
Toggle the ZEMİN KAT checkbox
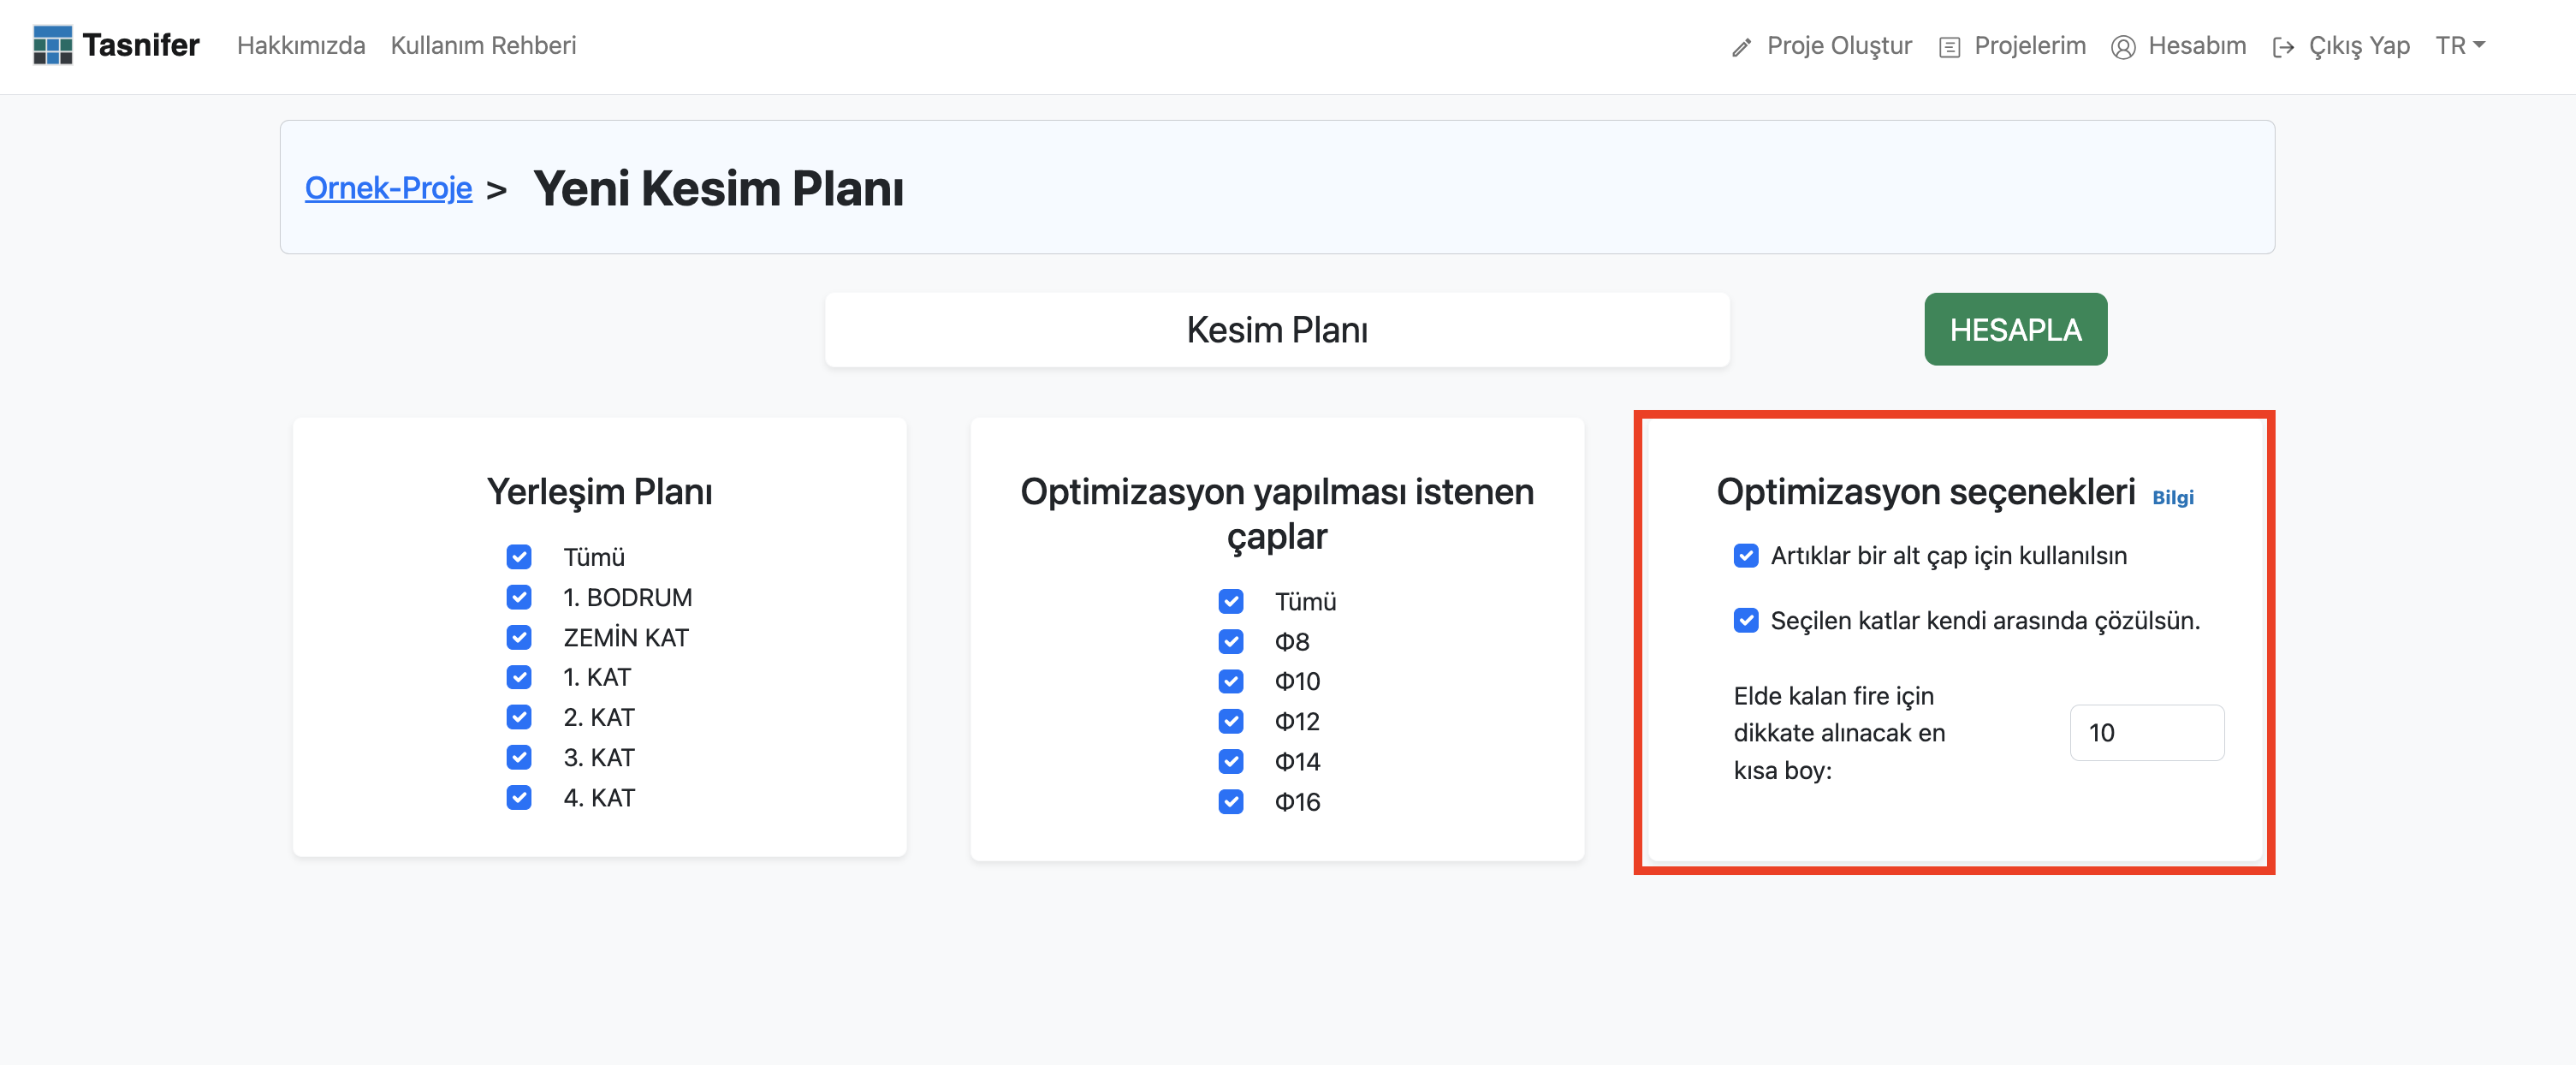tap(519, 637)
